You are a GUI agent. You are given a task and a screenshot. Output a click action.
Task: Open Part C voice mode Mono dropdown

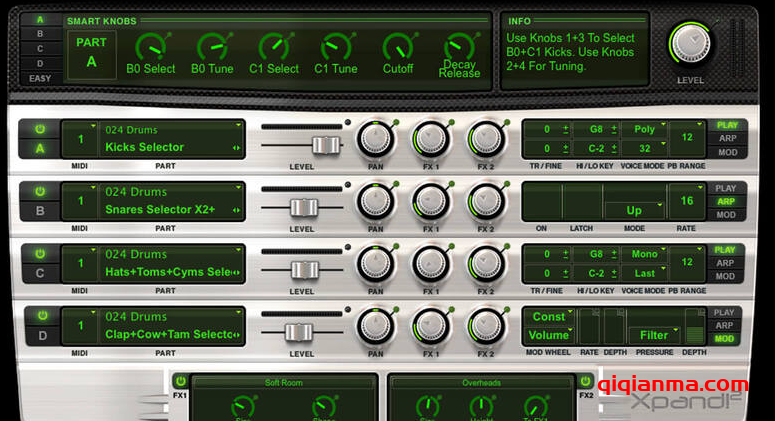click(x=645, y=254)
